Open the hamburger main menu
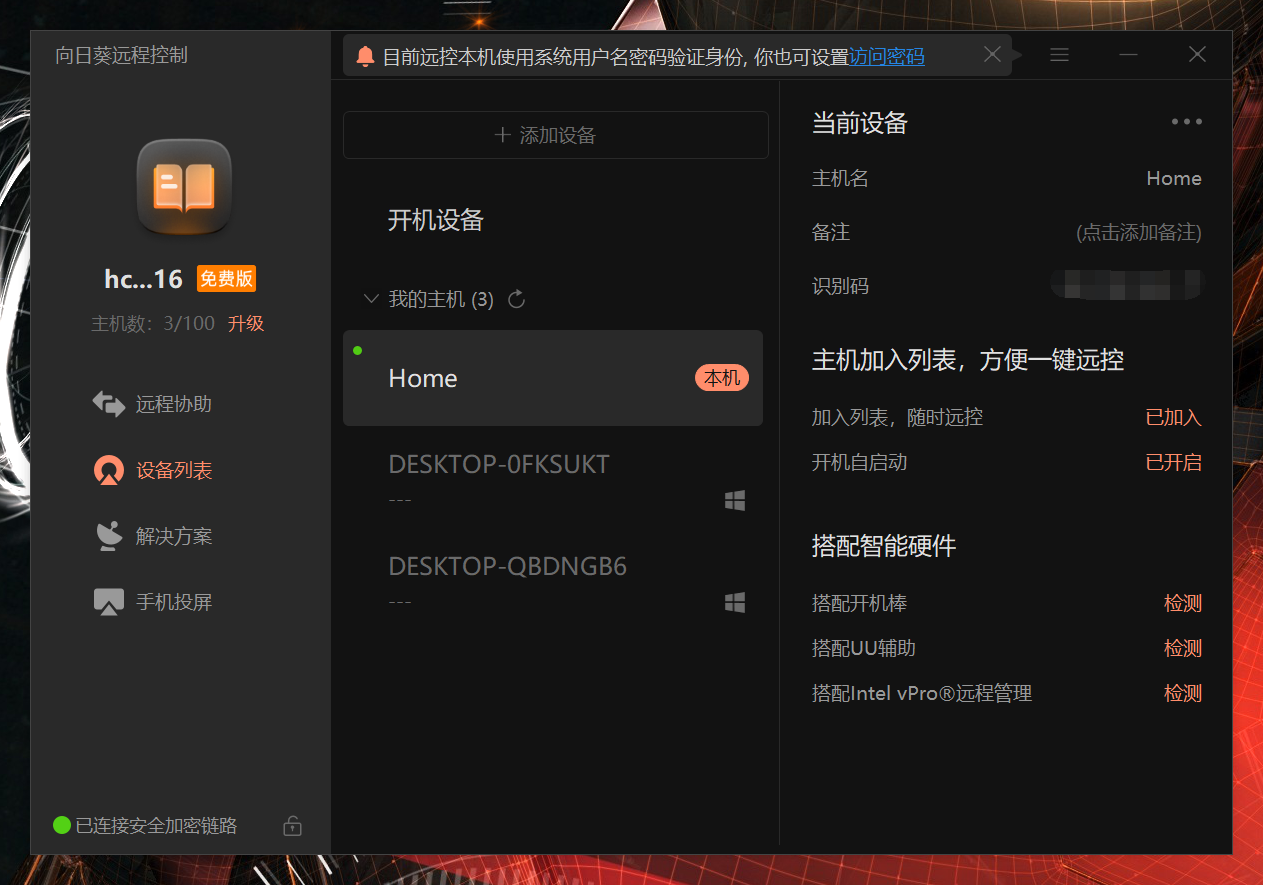Screen dimensions: 1263x885 coord(1060,55)
